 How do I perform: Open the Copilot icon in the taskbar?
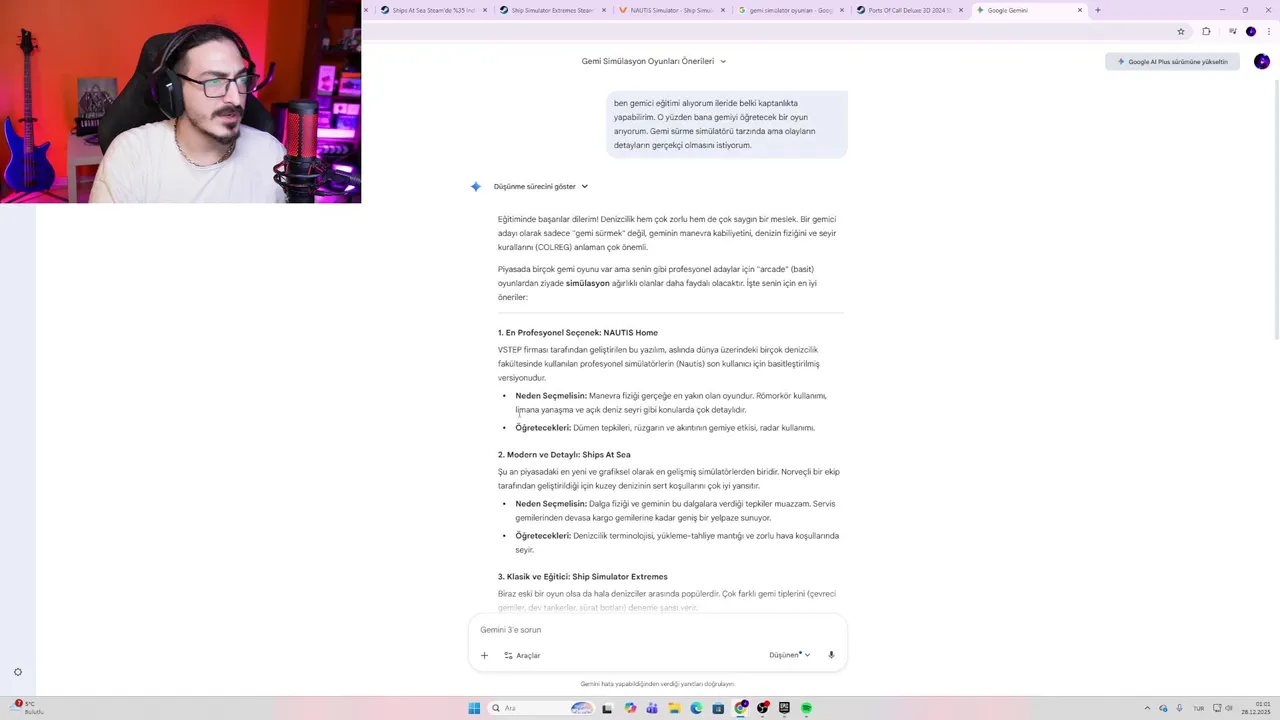point(630,708)
